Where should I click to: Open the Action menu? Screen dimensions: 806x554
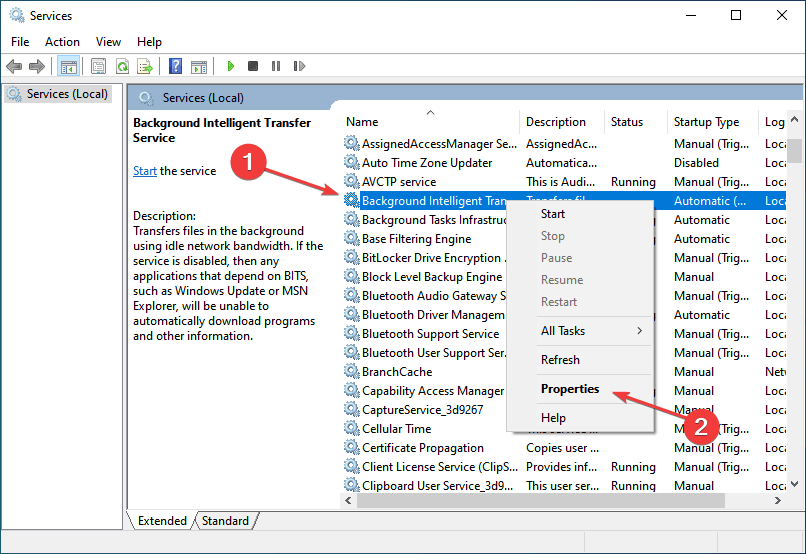click(x=62, y=42)
